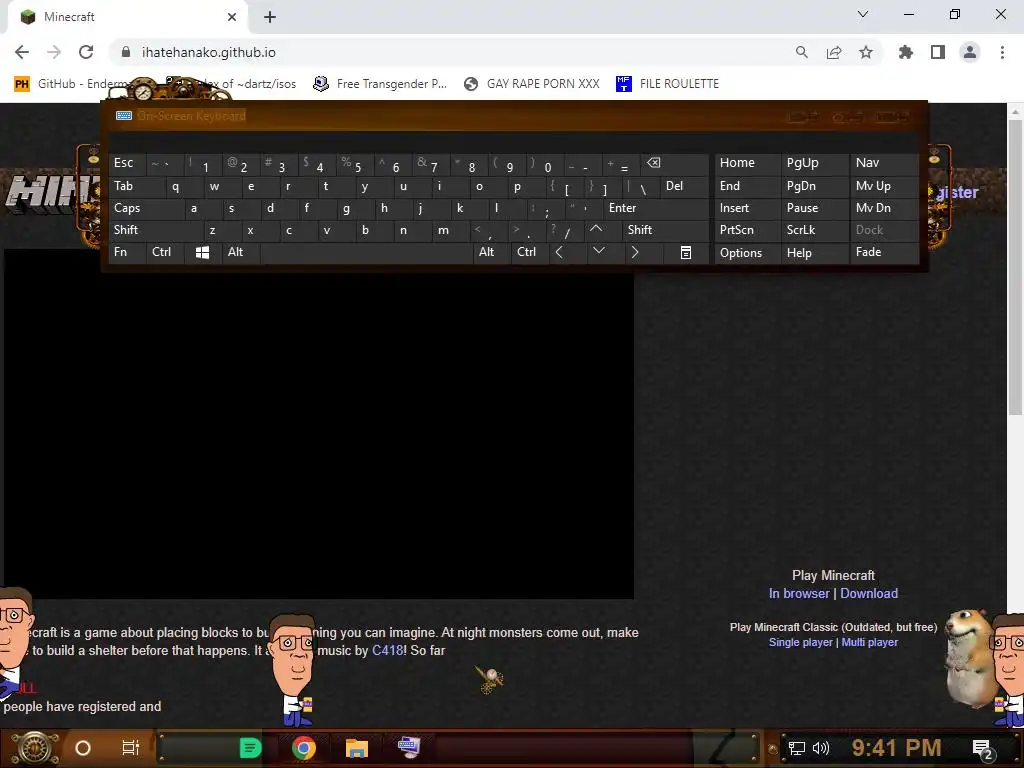The width and height of the screenshot is (1024, 768).
Task: Click the PrtScn key
Action: (x=747, y=230)
